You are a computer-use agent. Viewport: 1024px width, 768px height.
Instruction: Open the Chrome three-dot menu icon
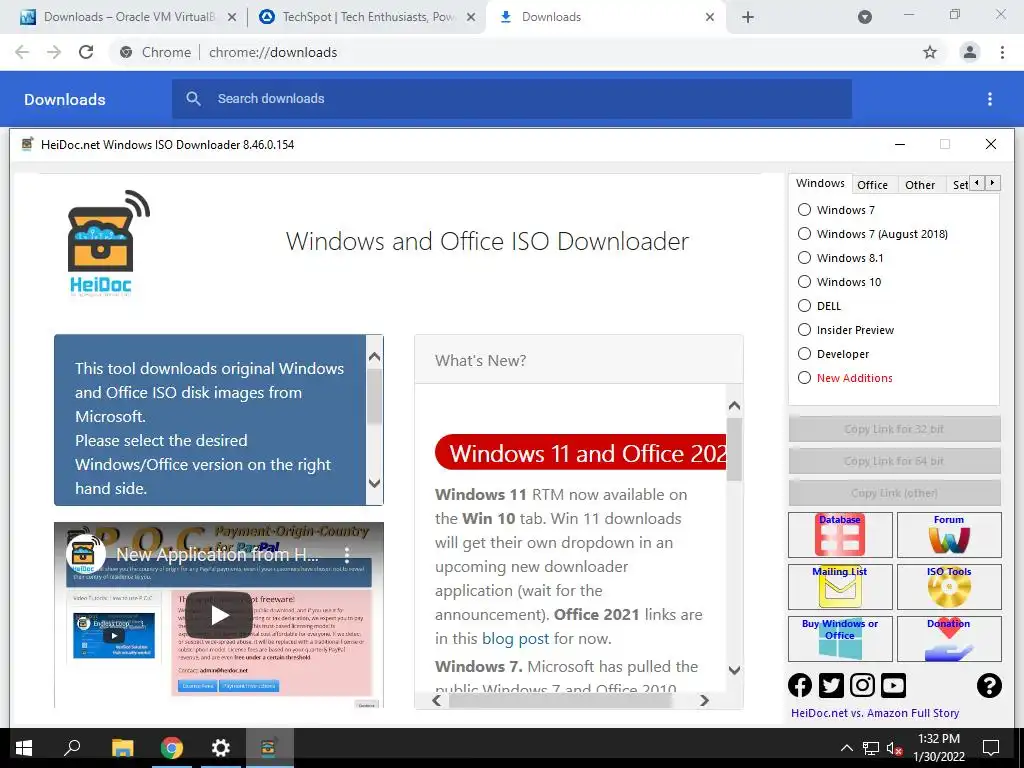1002,52
